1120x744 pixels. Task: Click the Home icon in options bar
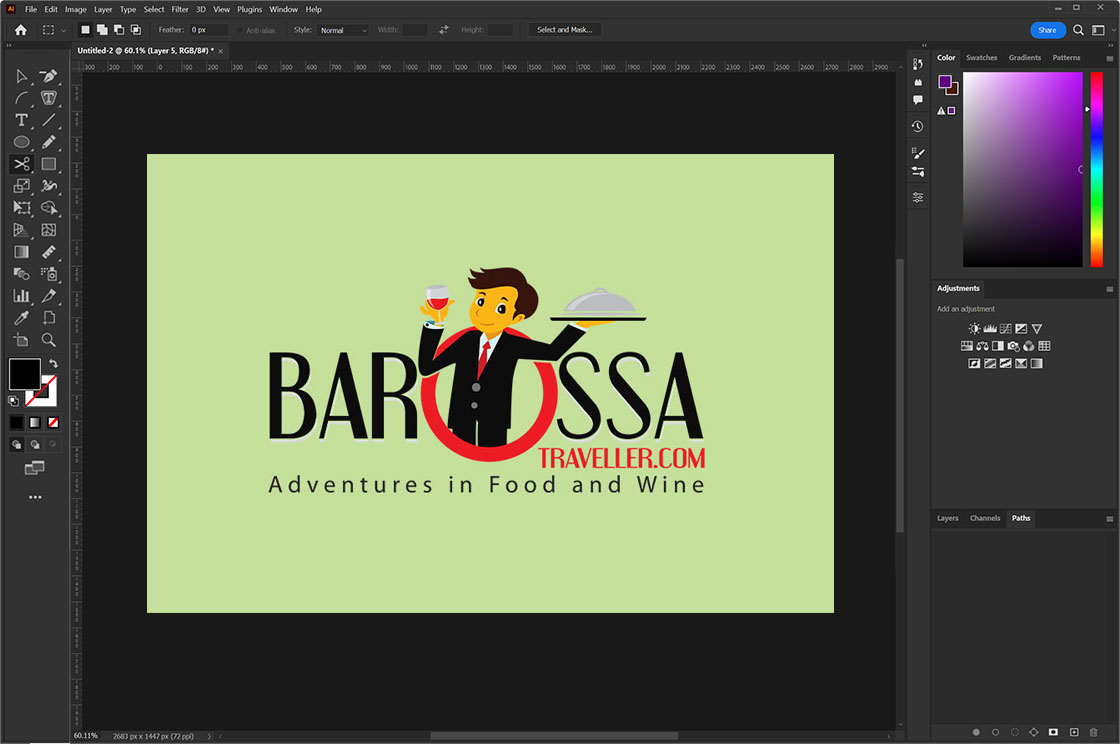(21, 30)
